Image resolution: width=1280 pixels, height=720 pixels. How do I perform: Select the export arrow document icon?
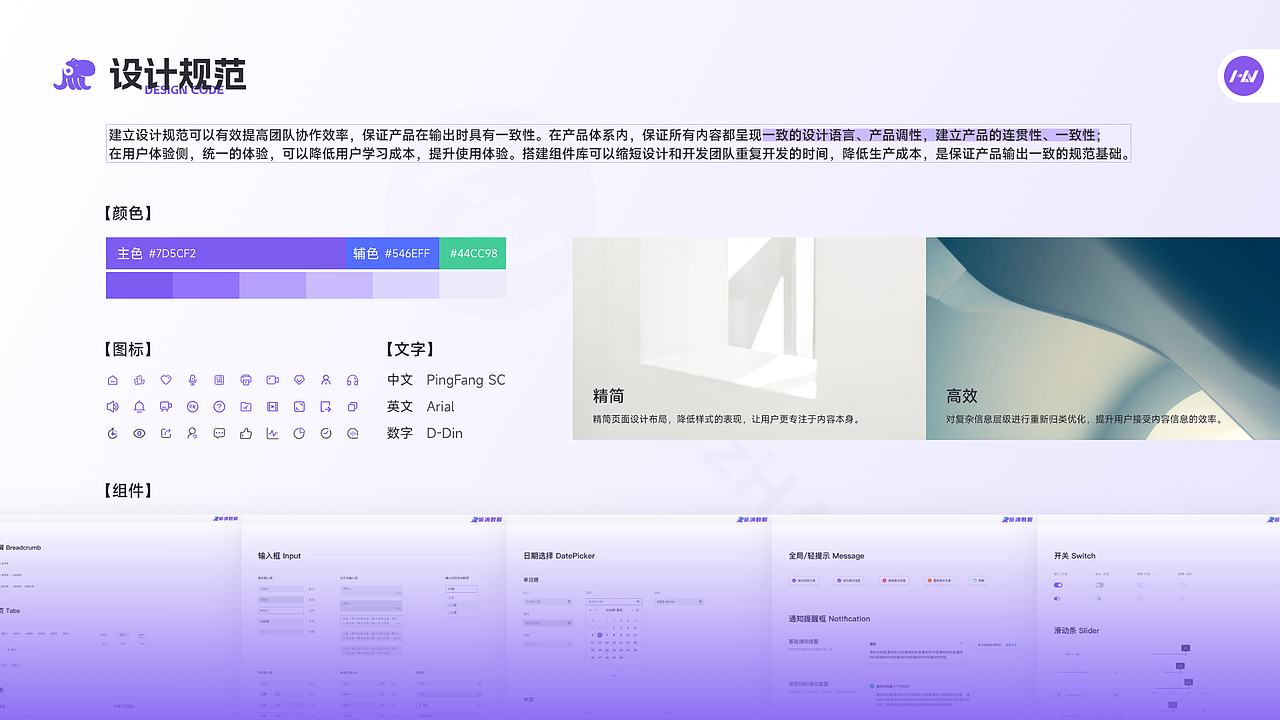pos(326,407)
